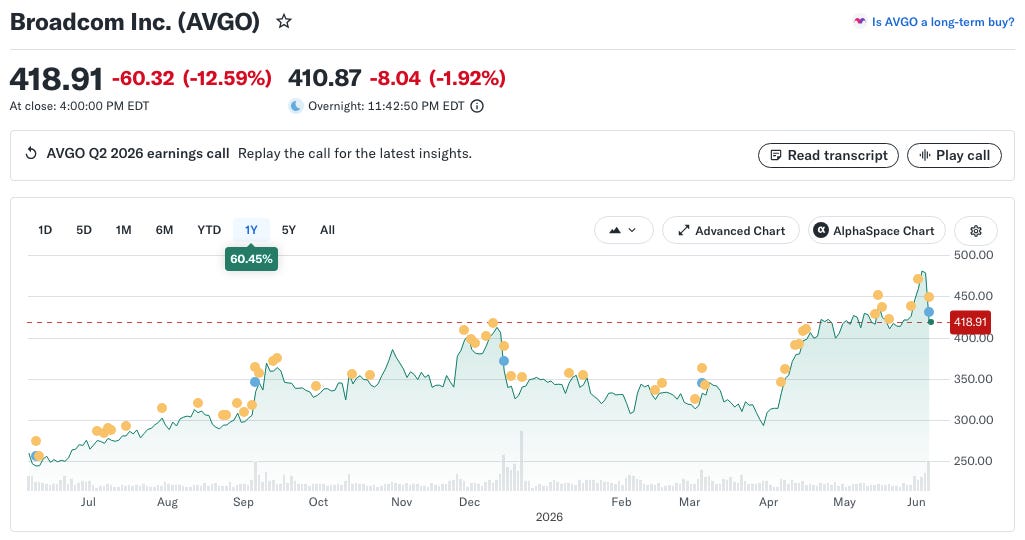Click the overnight price 410.87
Image resolution: width=1025 pixels, height=540 pixels.
pos(324,78)
